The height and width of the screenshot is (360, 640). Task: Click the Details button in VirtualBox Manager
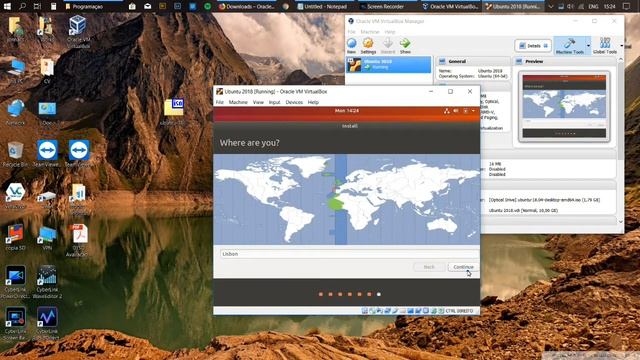point(533,46)
